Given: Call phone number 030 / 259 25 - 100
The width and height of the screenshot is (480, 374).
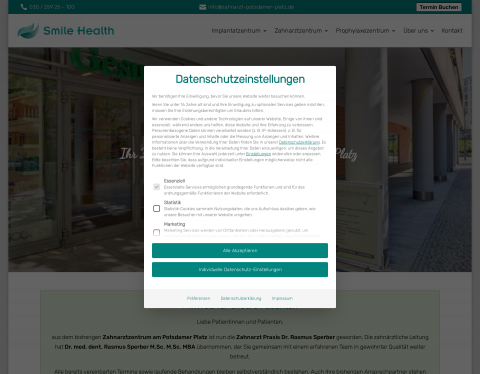Looking at the screenshot, I should pyautogui.click(x=52, y=7).
